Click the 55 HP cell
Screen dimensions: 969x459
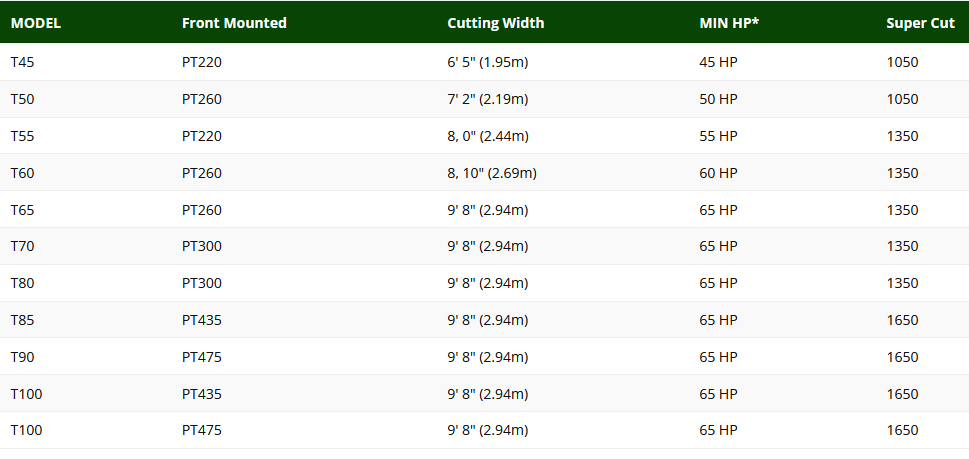pos(718,136)
